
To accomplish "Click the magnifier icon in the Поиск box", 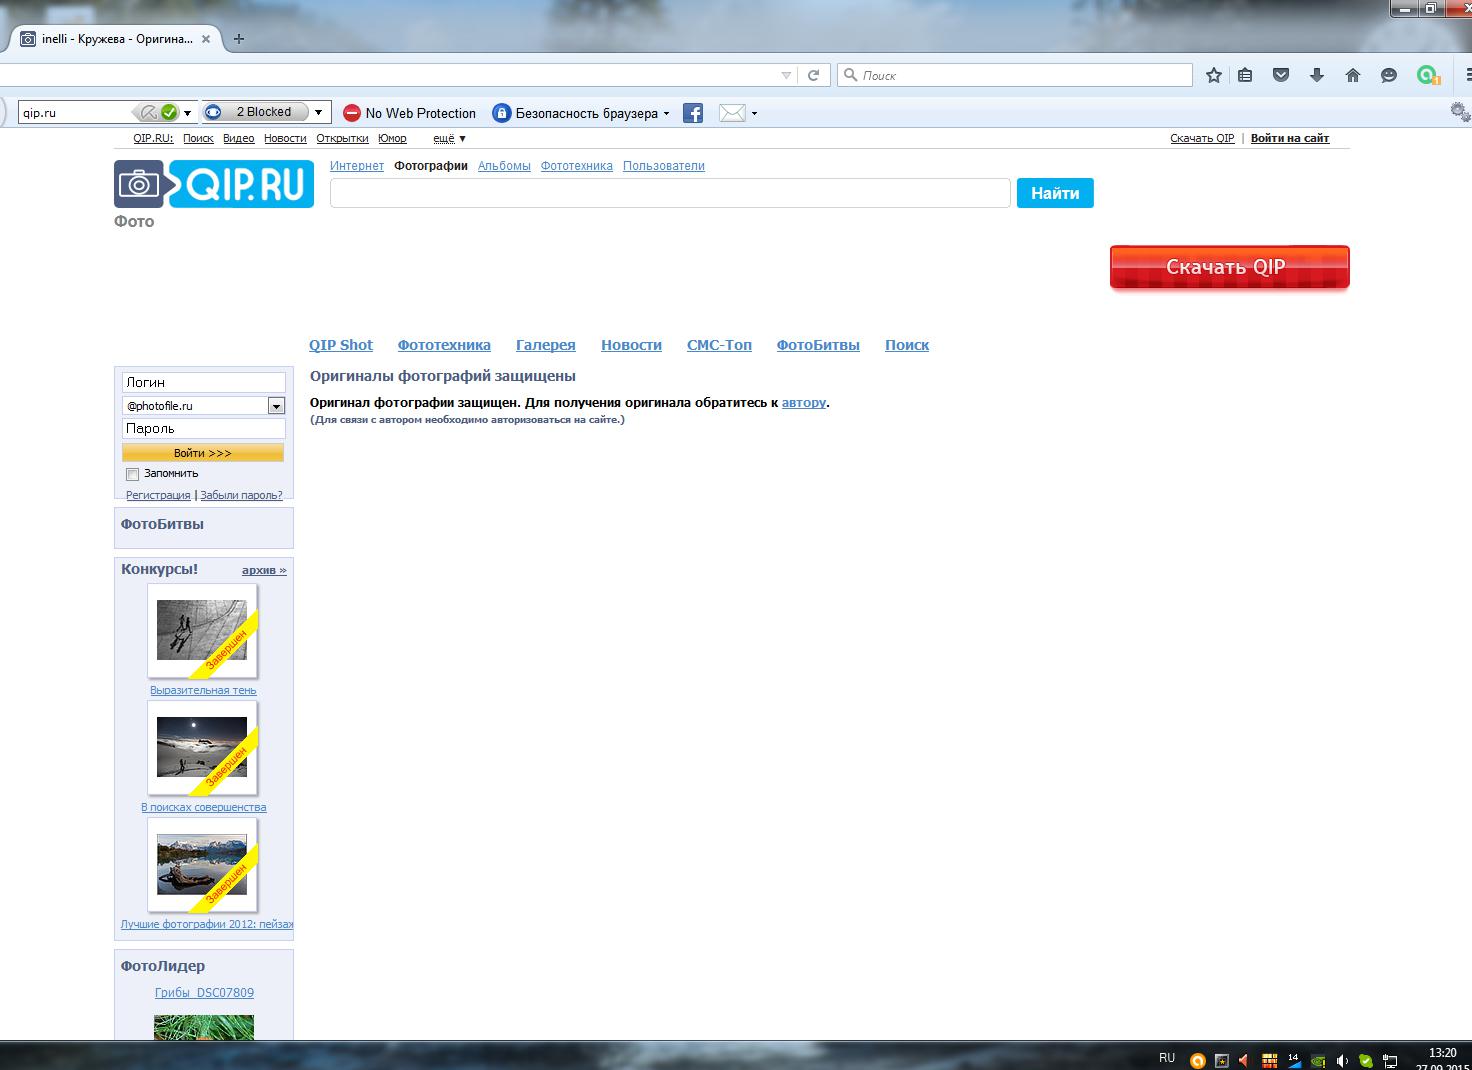I will (850, 75).
